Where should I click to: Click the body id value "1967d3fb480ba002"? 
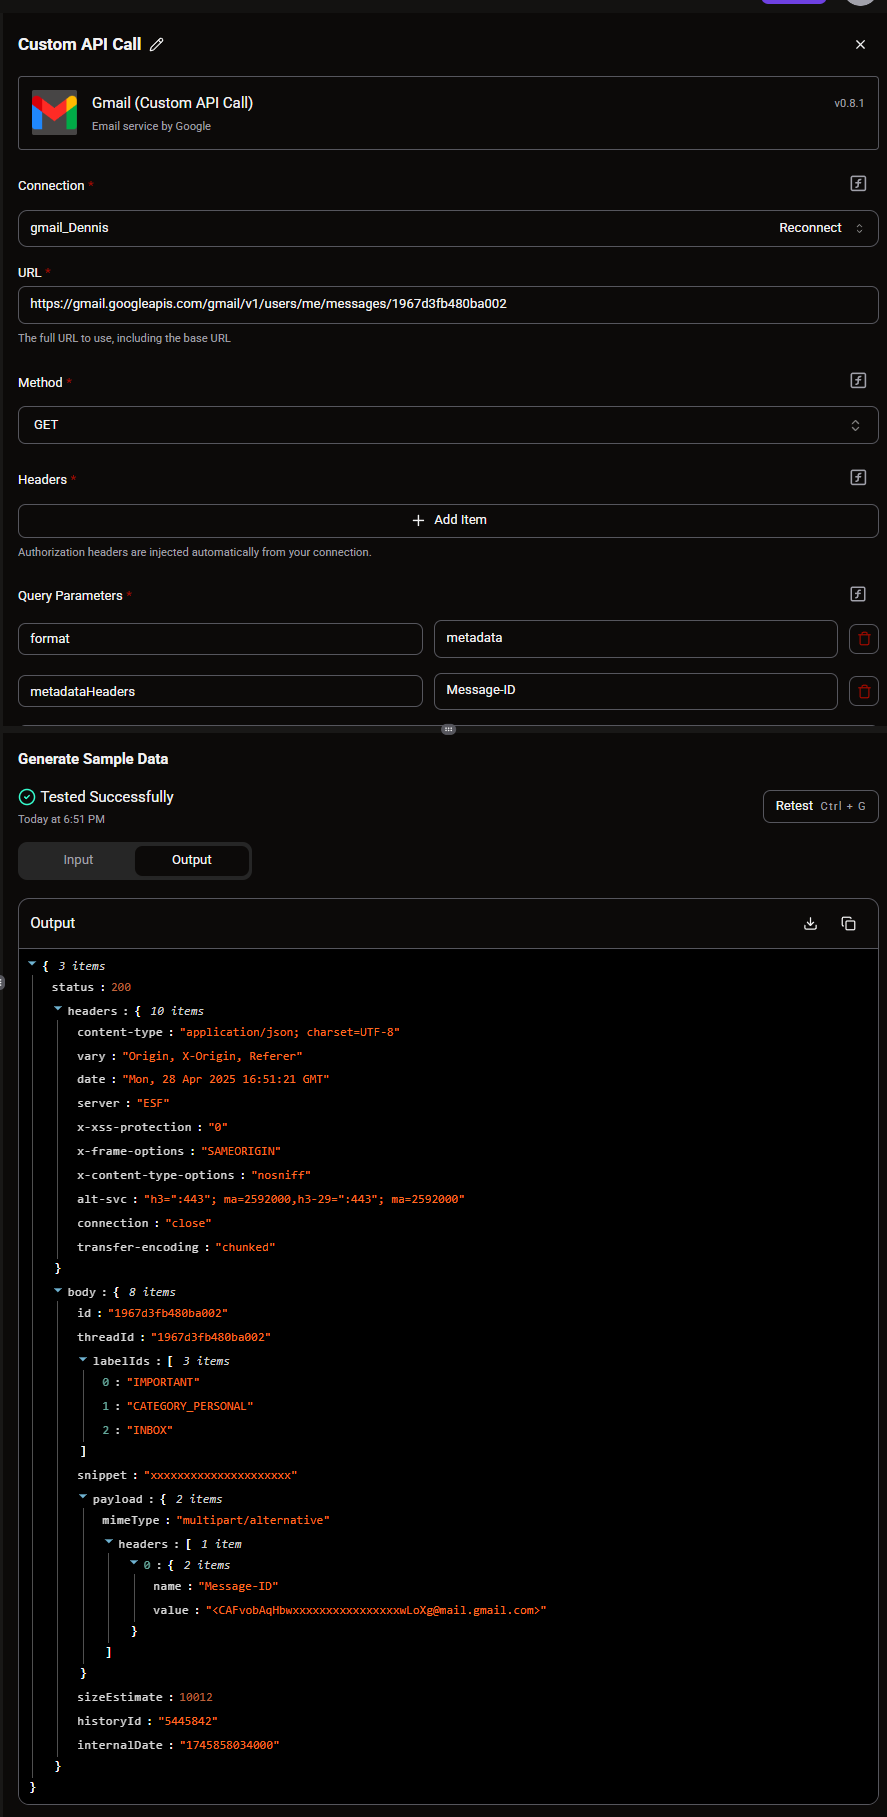(x=168, y=1314)
